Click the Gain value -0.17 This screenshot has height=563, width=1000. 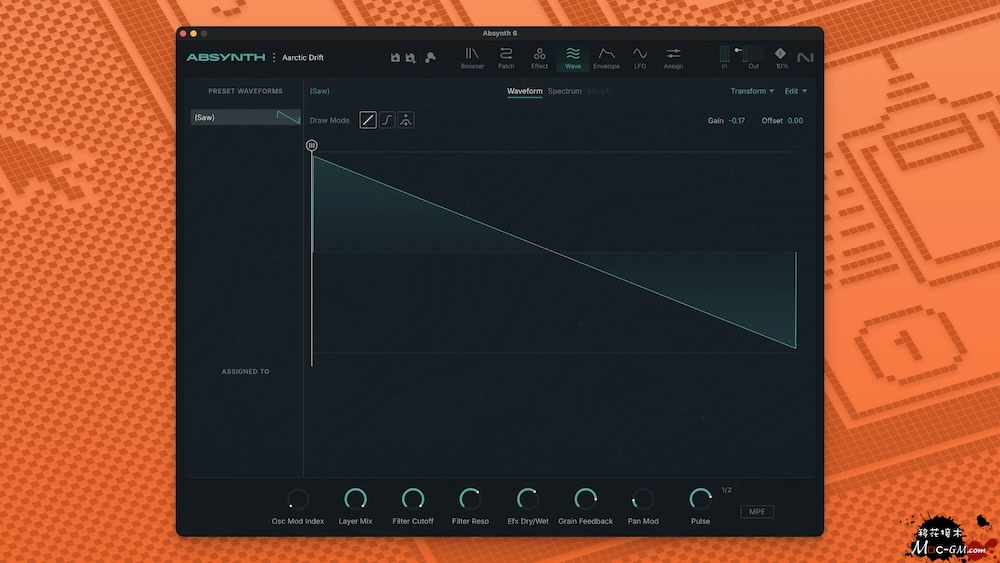737,121
